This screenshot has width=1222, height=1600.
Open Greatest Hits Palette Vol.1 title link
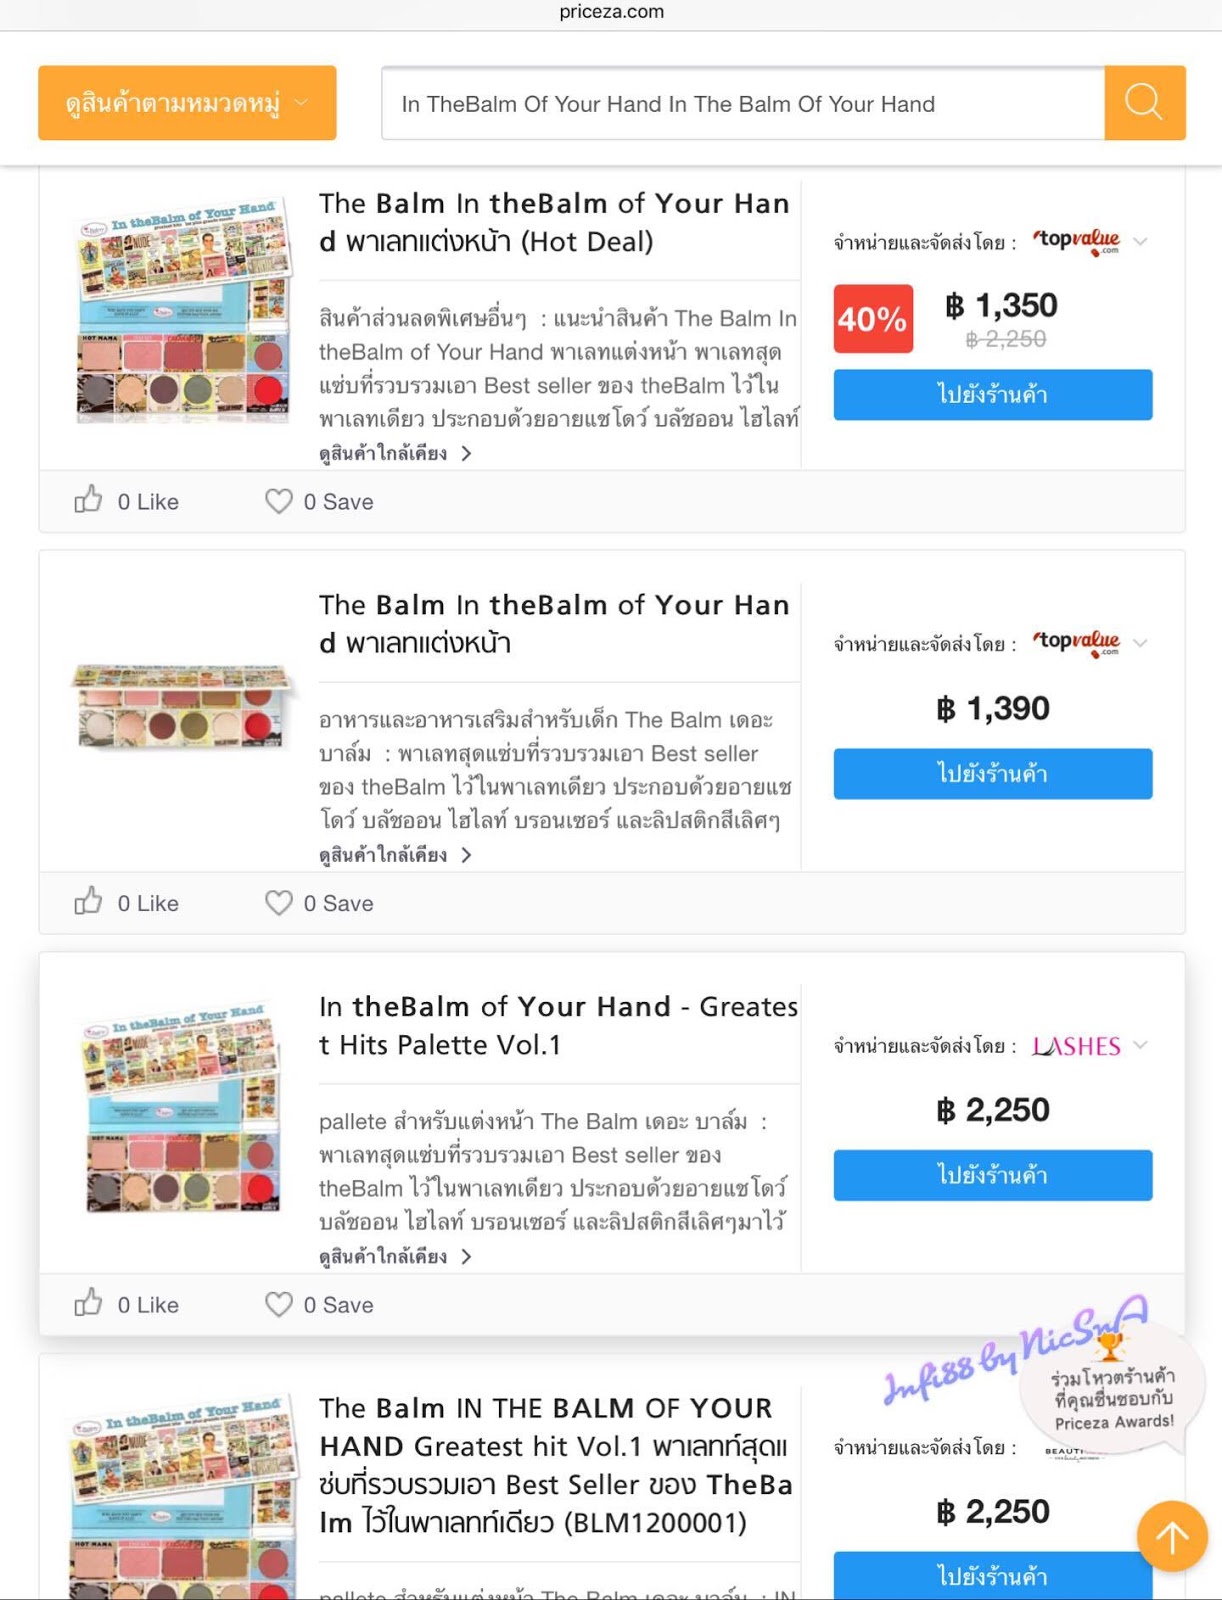point(558,1025)
